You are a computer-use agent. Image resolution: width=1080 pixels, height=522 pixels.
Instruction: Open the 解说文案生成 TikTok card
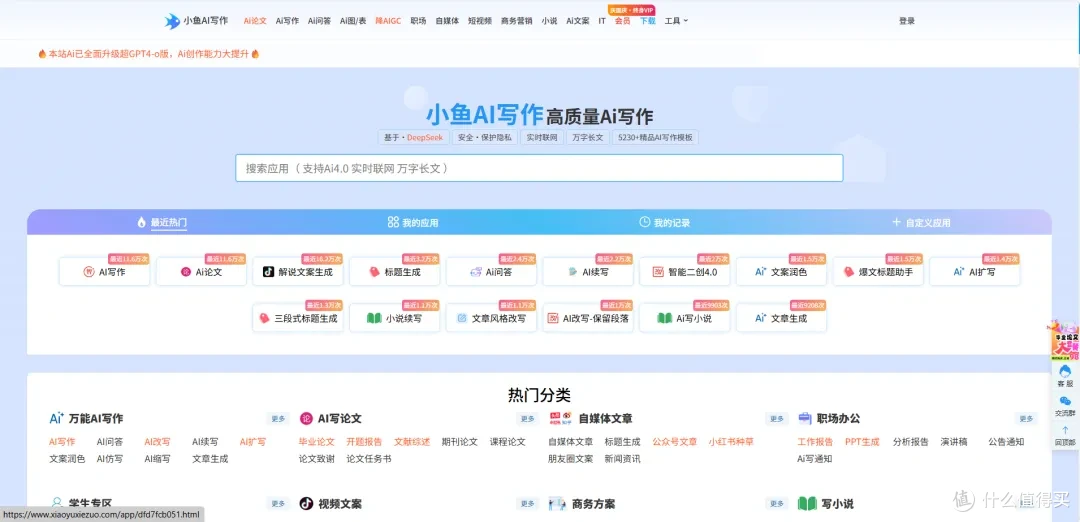(x=298, y=272)
